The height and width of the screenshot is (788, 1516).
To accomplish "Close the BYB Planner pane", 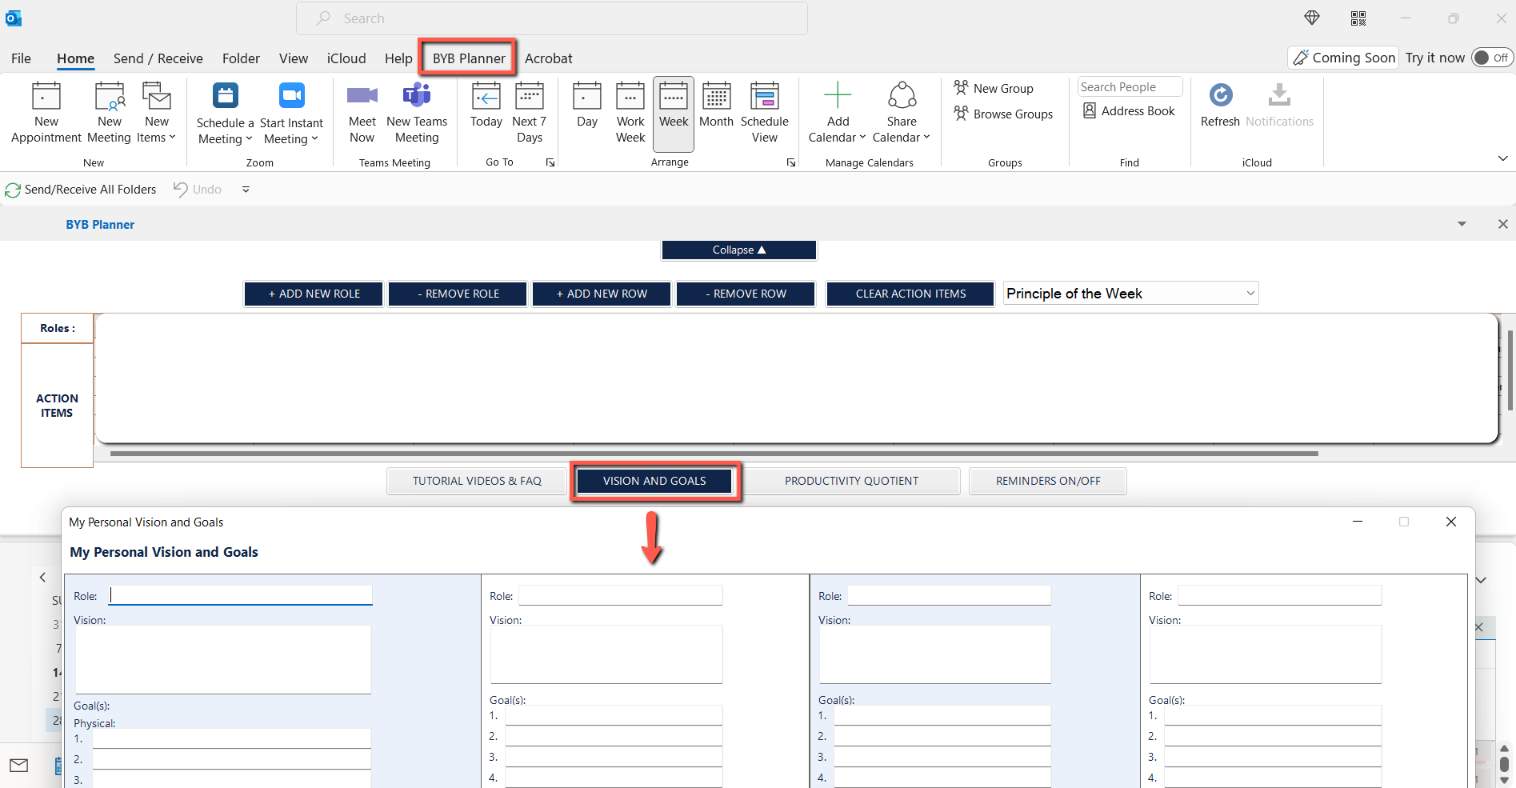I will tap(1502, 224).
